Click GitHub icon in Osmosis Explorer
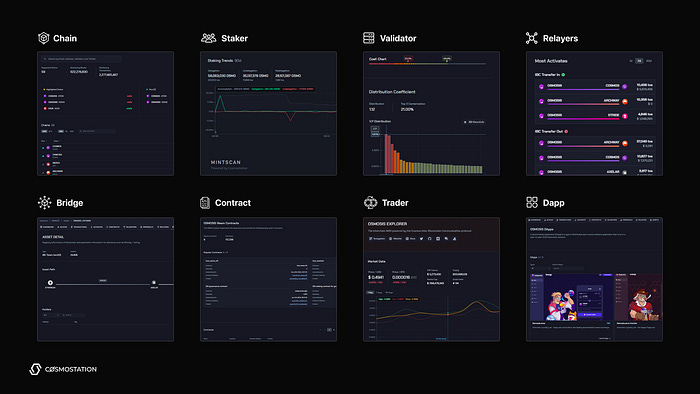700x394 pixels. 429,239
